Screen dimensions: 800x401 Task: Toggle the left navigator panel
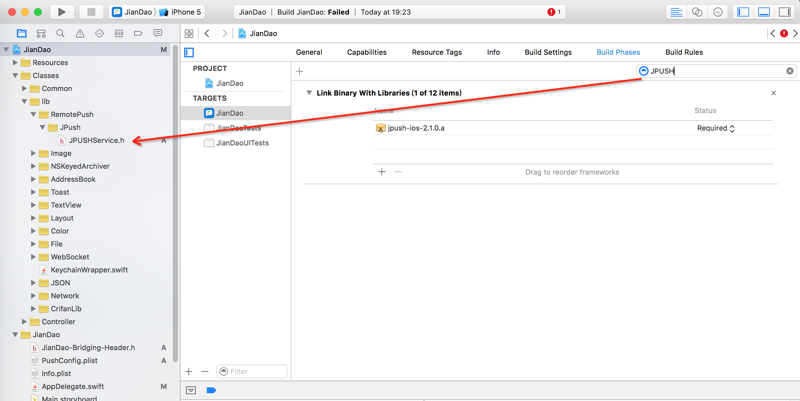743,12
